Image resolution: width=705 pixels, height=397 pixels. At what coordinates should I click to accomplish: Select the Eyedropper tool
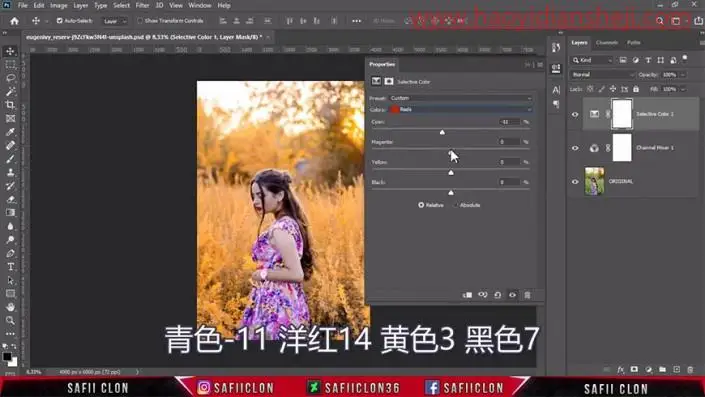tap(10, 132)
